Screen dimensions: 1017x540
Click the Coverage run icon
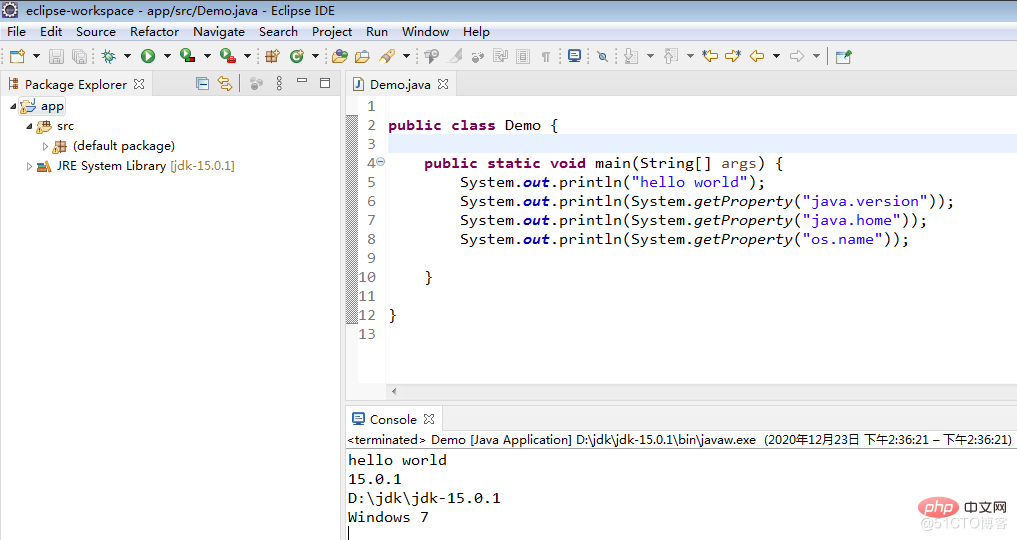187,56
